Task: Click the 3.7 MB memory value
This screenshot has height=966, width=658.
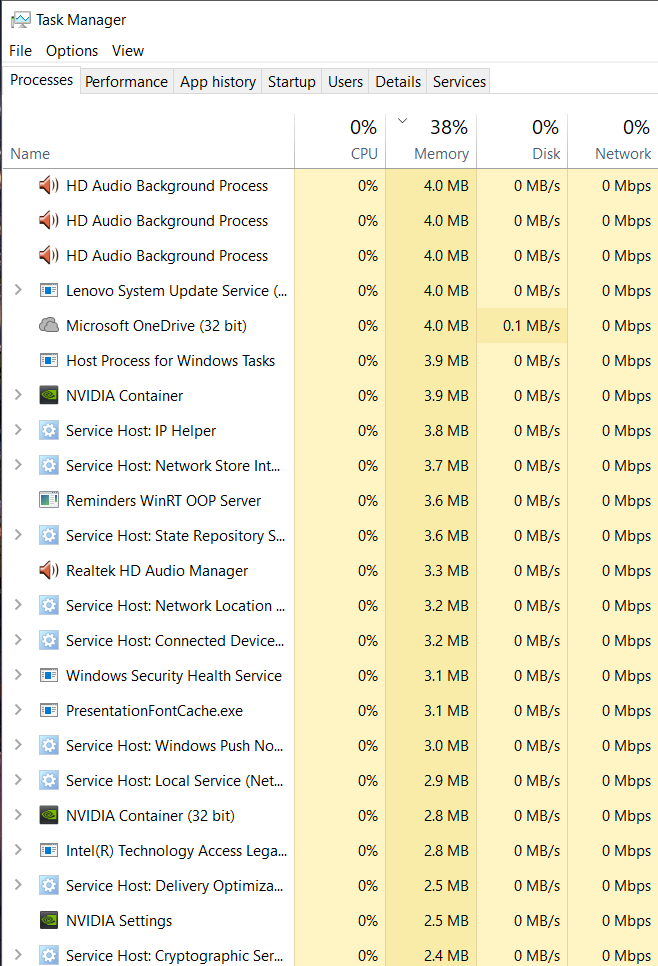Action: pos(446,466)
